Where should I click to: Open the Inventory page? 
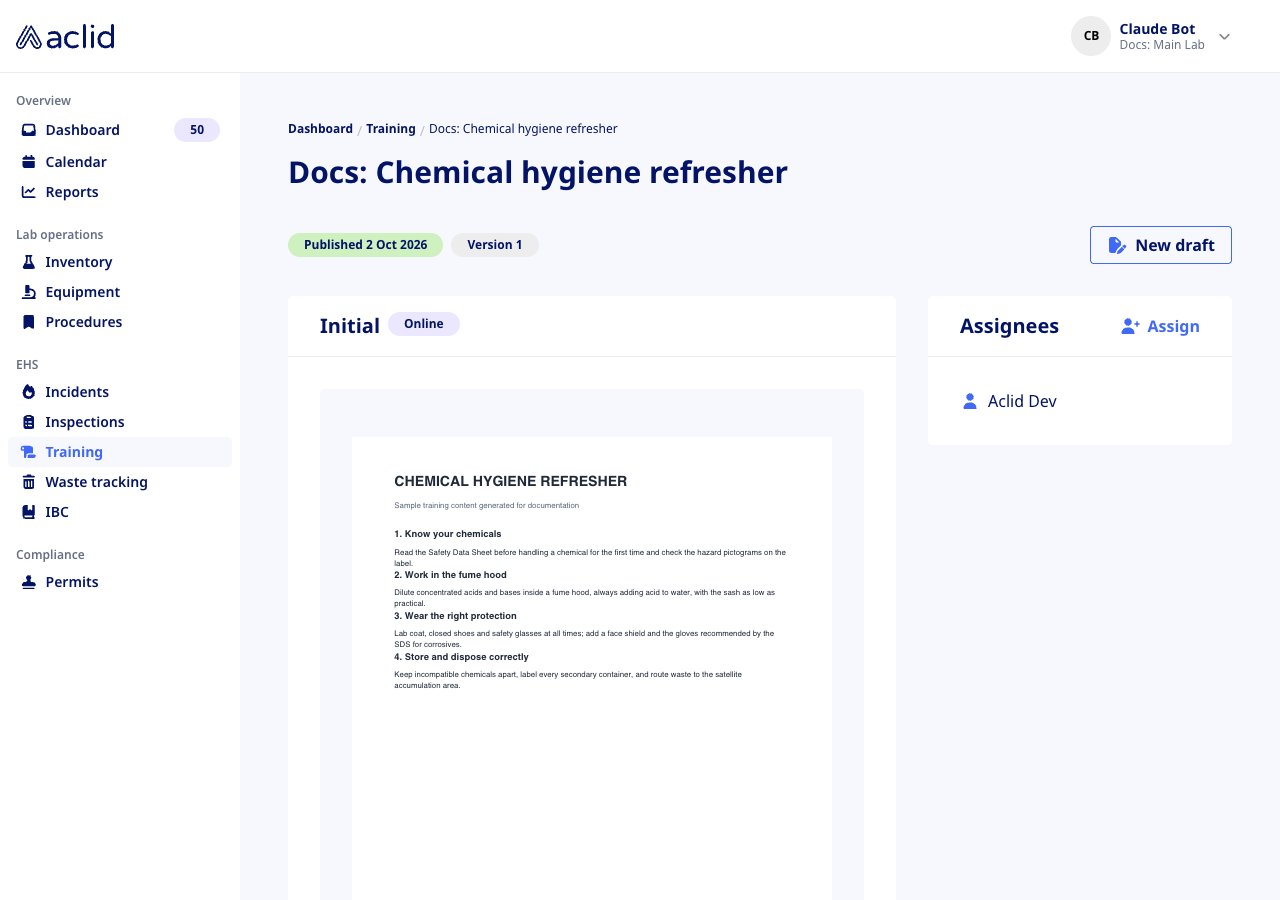pos(120,262)
